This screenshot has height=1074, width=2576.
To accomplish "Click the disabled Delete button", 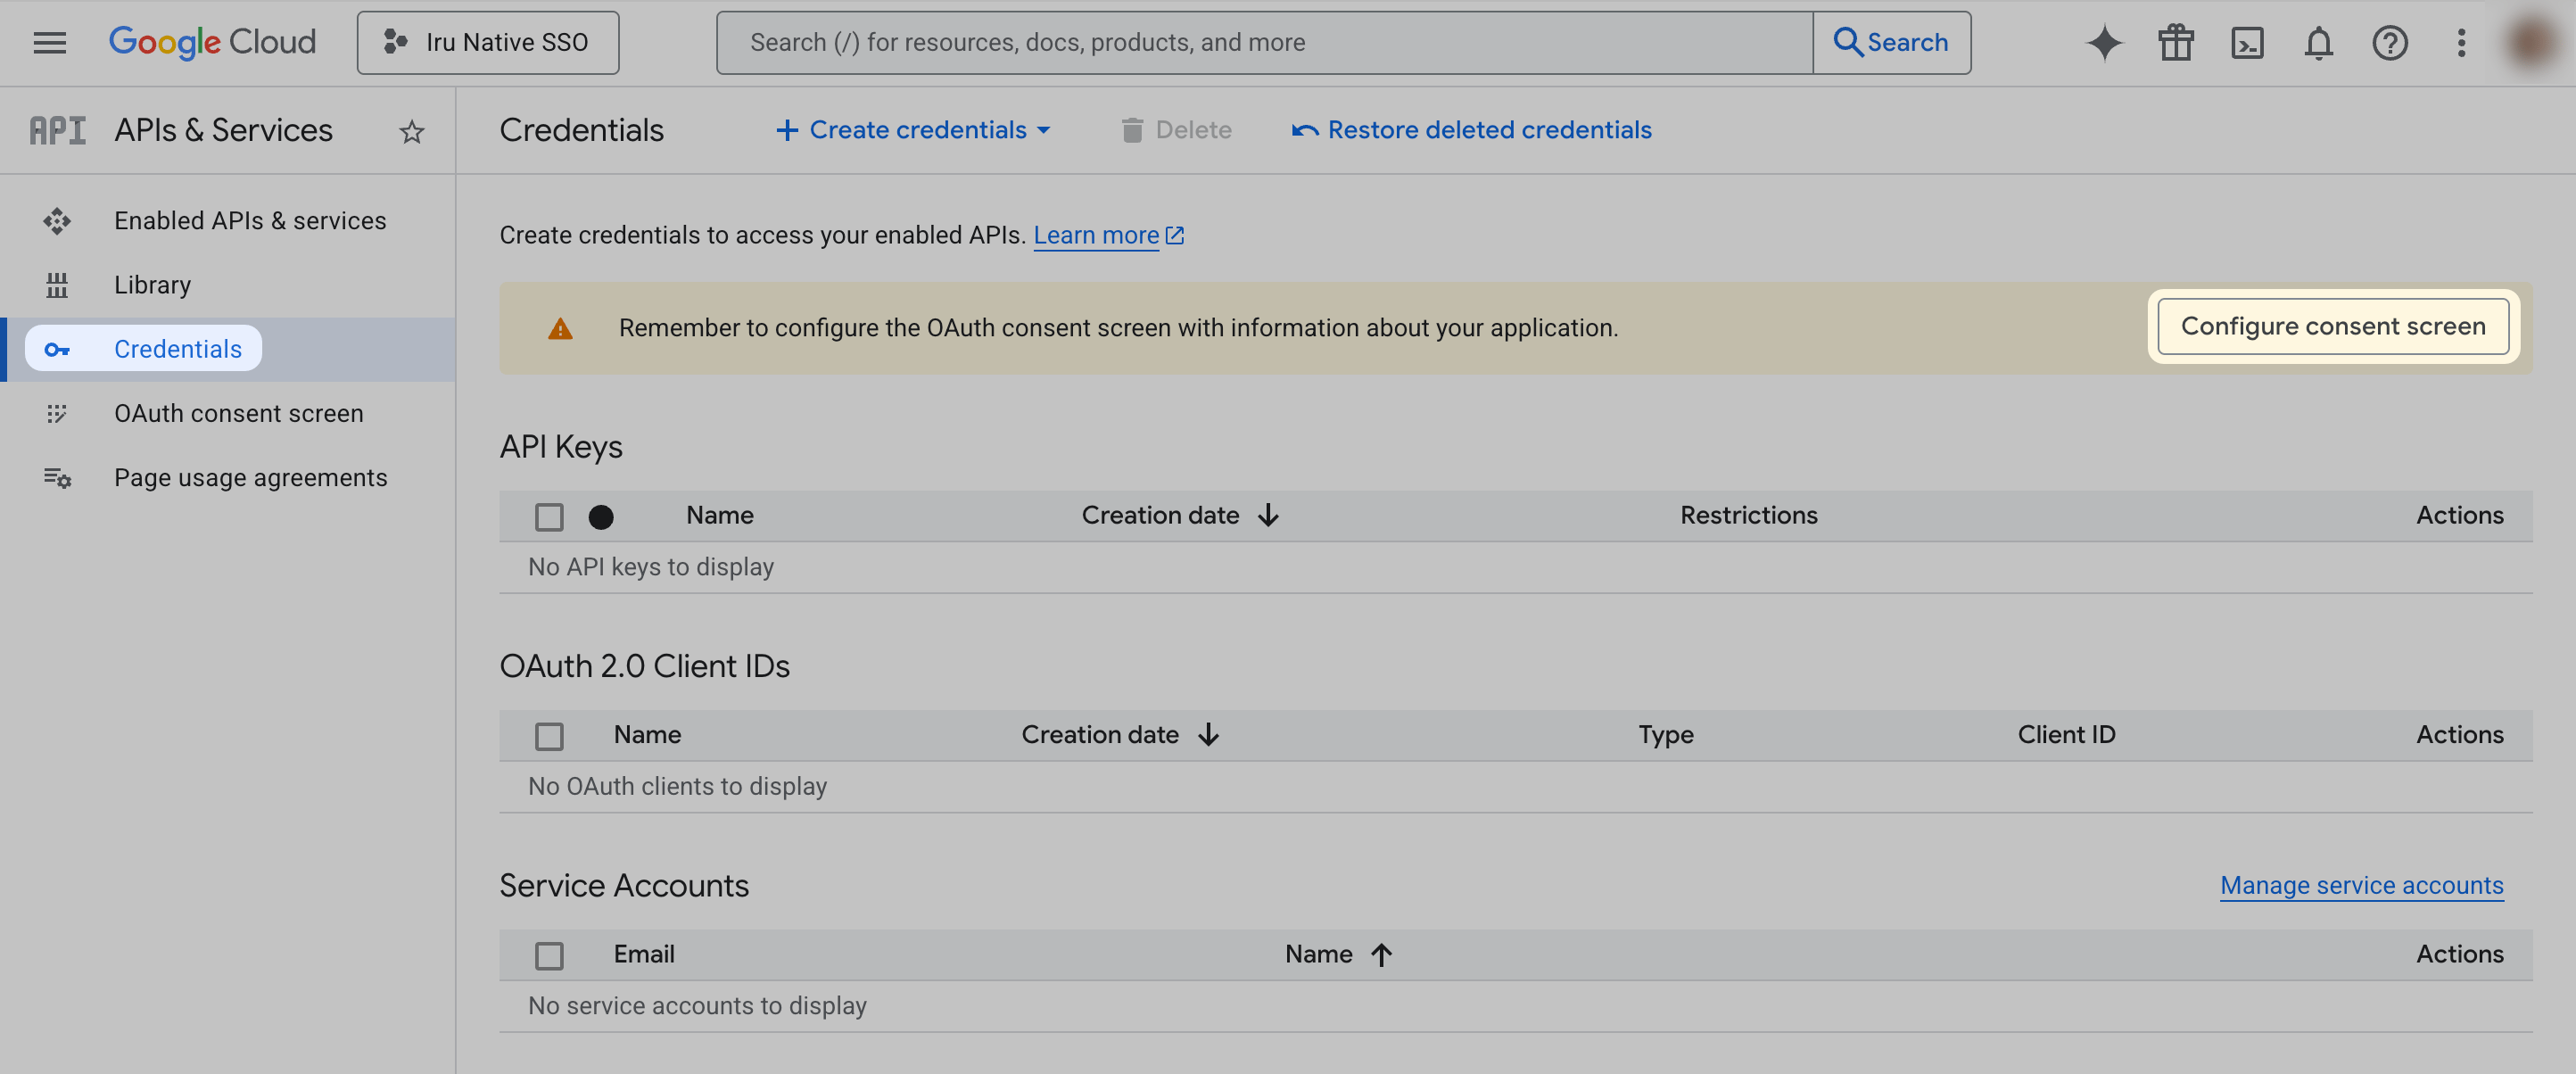I will click(1176, 130).
